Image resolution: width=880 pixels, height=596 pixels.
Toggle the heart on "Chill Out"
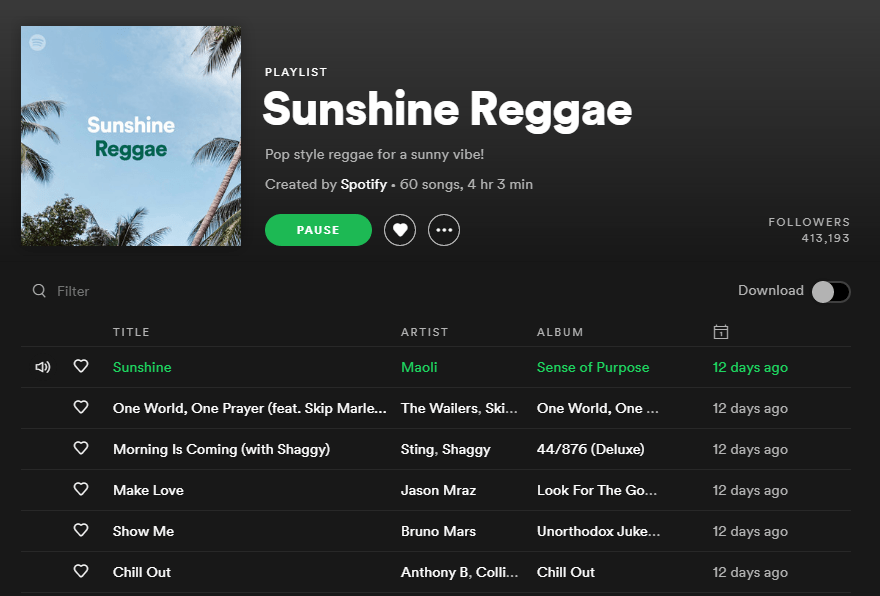[81, 572]
